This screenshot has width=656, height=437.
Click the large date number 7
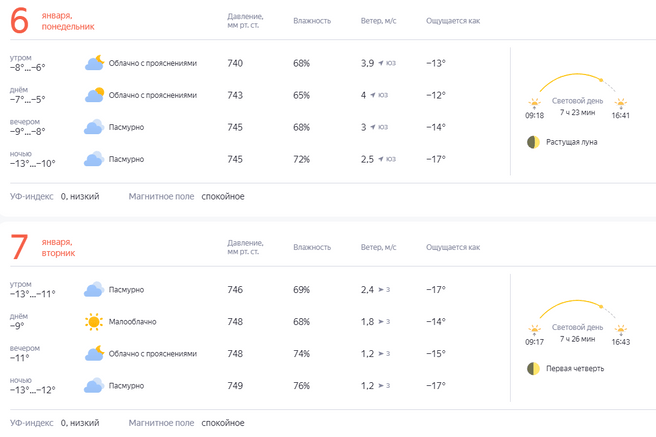point(18,246)
